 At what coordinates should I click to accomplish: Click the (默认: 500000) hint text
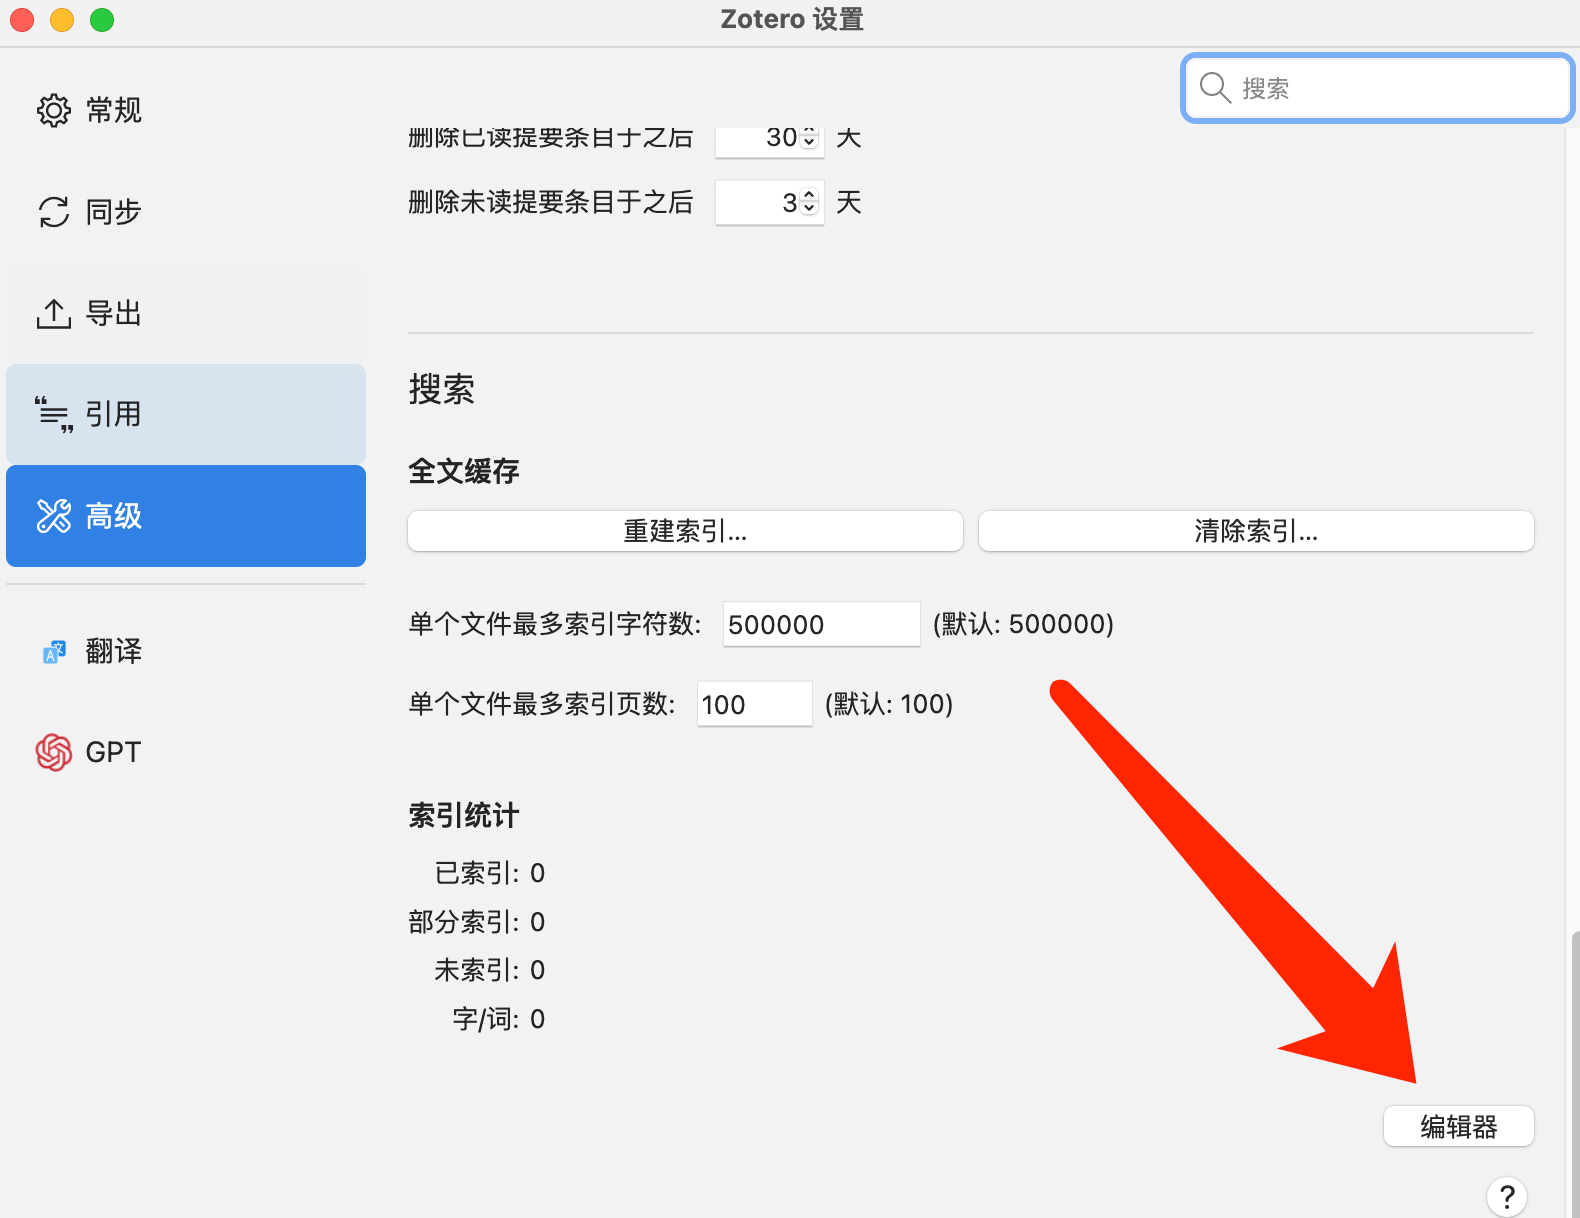click(x=1023, y=624)
